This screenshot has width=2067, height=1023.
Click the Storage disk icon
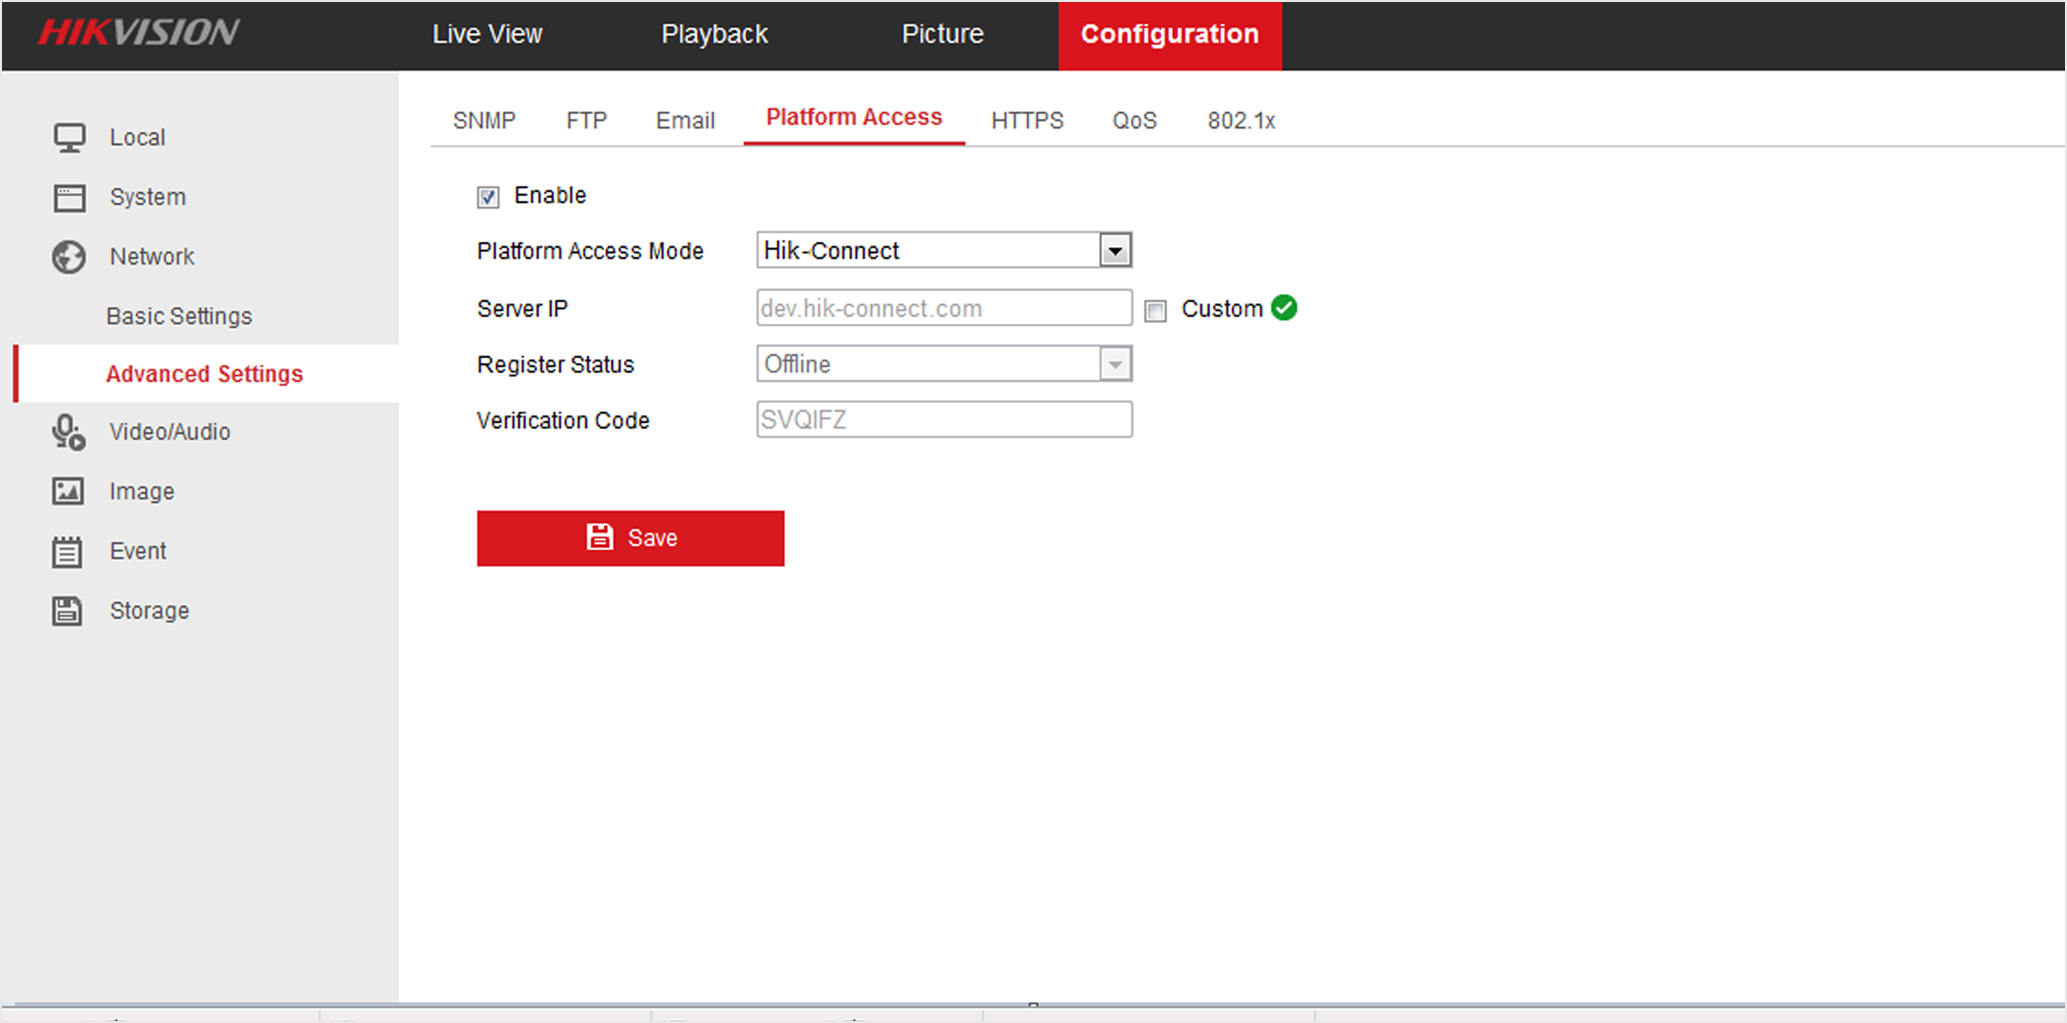point(66,610)
